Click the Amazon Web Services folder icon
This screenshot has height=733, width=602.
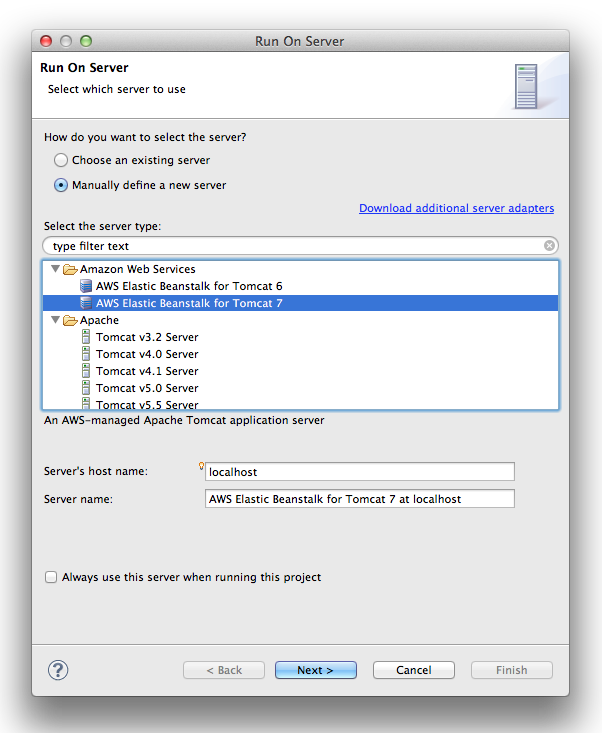click(x=70, y=269)
